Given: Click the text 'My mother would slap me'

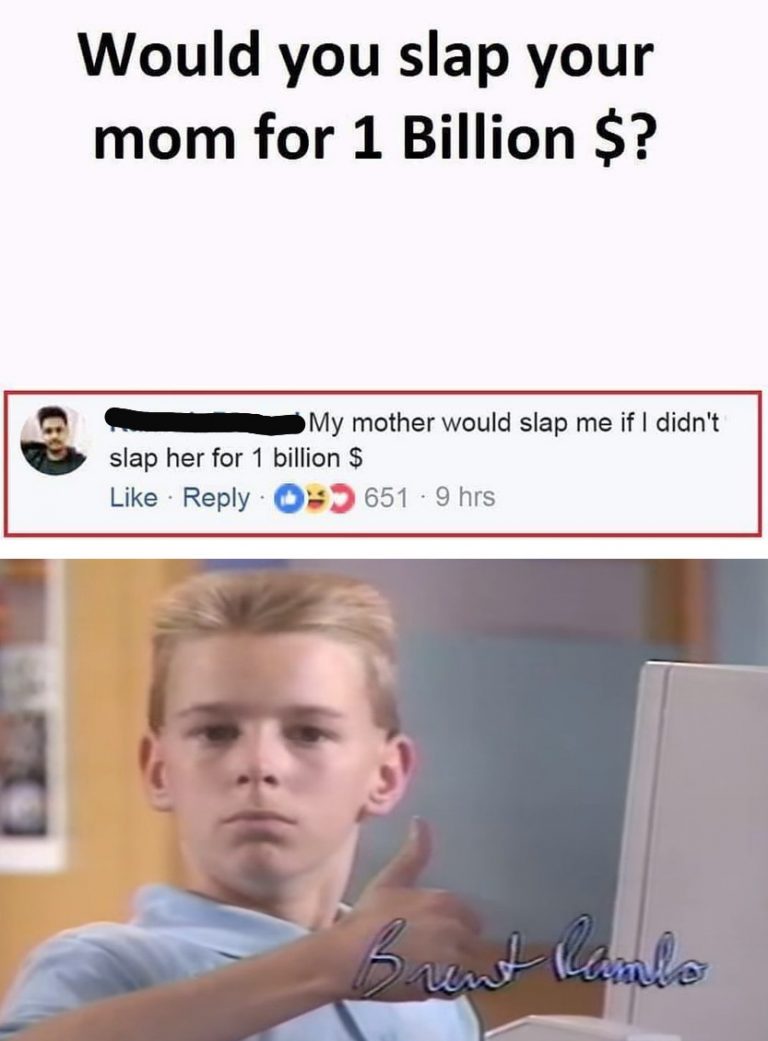Looking at the screenshot, I should click(x=461, y=423).
